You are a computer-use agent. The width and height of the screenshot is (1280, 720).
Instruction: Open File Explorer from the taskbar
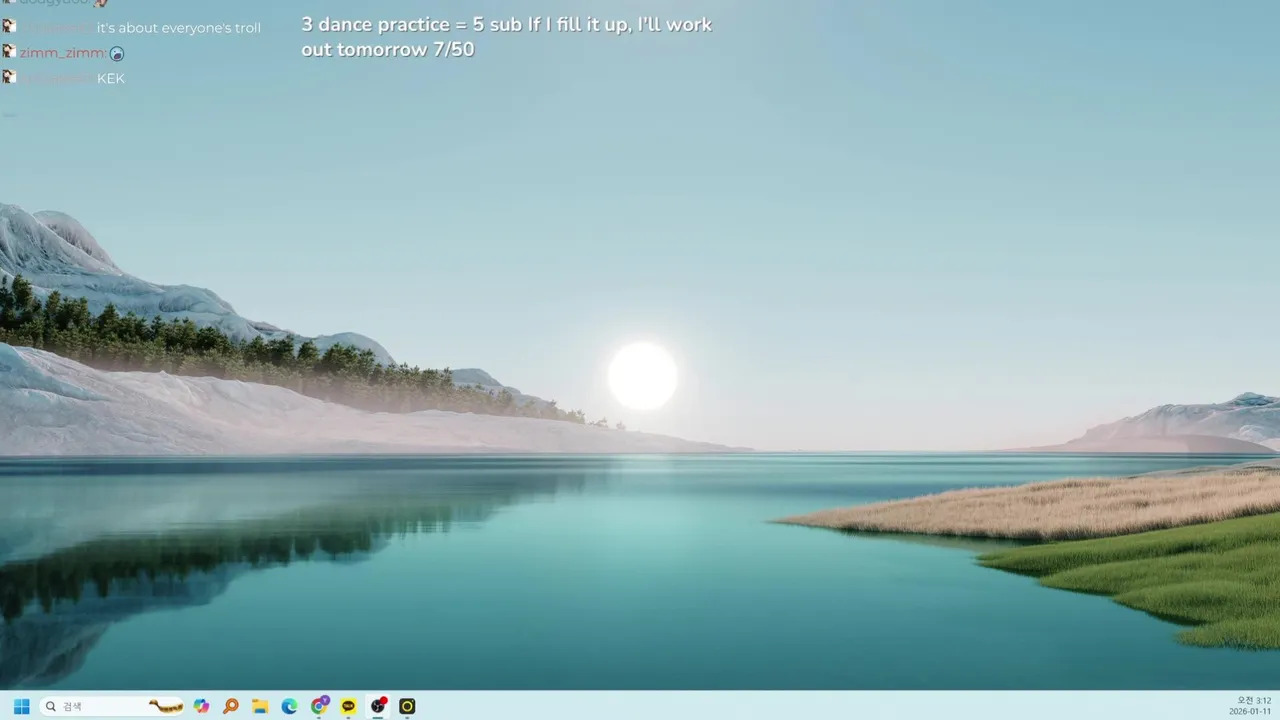260,706
